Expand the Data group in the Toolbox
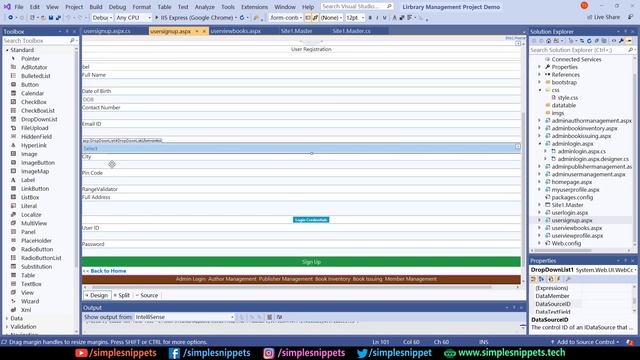 click(x=7, y=318)
